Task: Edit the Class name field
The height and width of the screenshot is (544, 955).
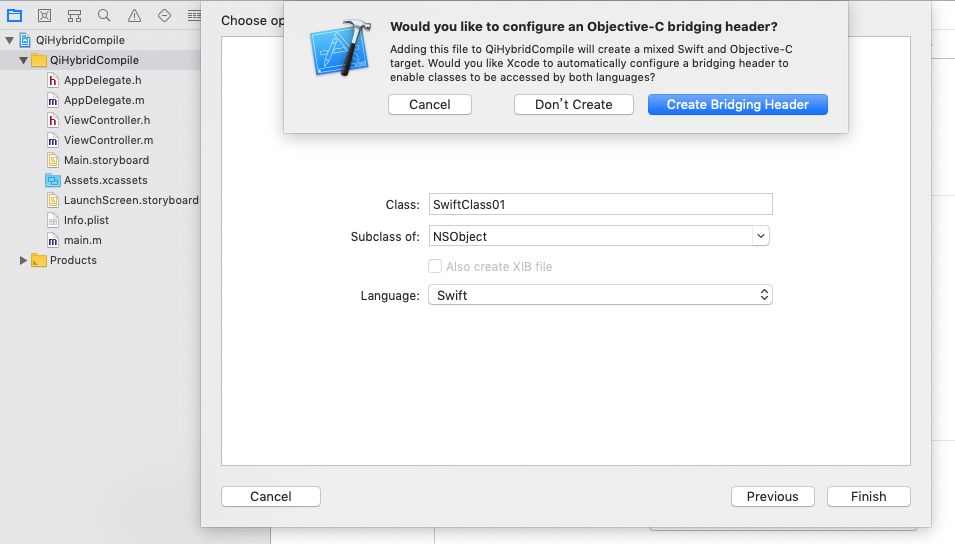Action: 601,204
